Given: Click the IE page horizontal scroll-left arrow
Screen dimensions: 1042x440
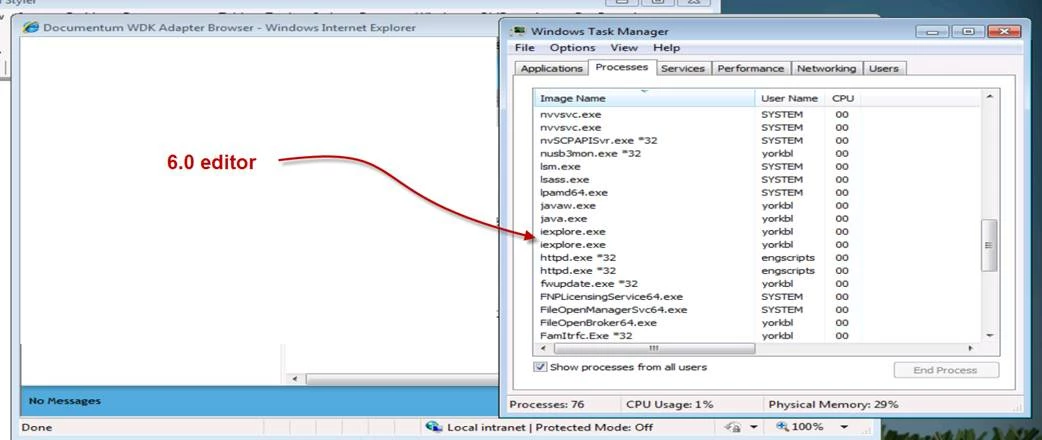Looking at the screenshot, I should [x=294, y=379].
